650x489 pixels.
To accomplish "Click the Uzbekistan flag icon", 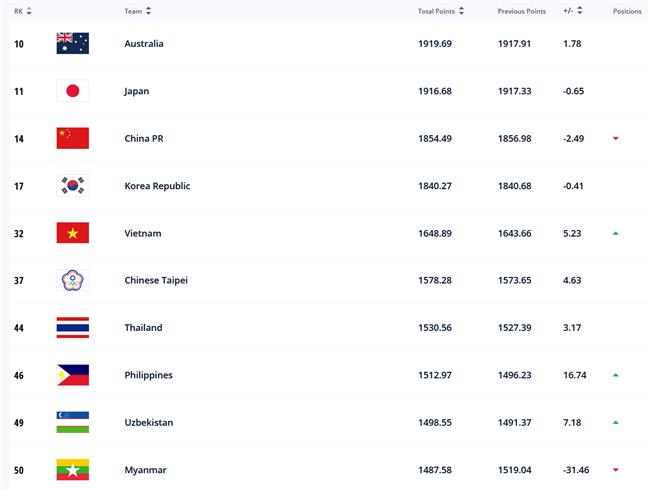I will [72, 422].
